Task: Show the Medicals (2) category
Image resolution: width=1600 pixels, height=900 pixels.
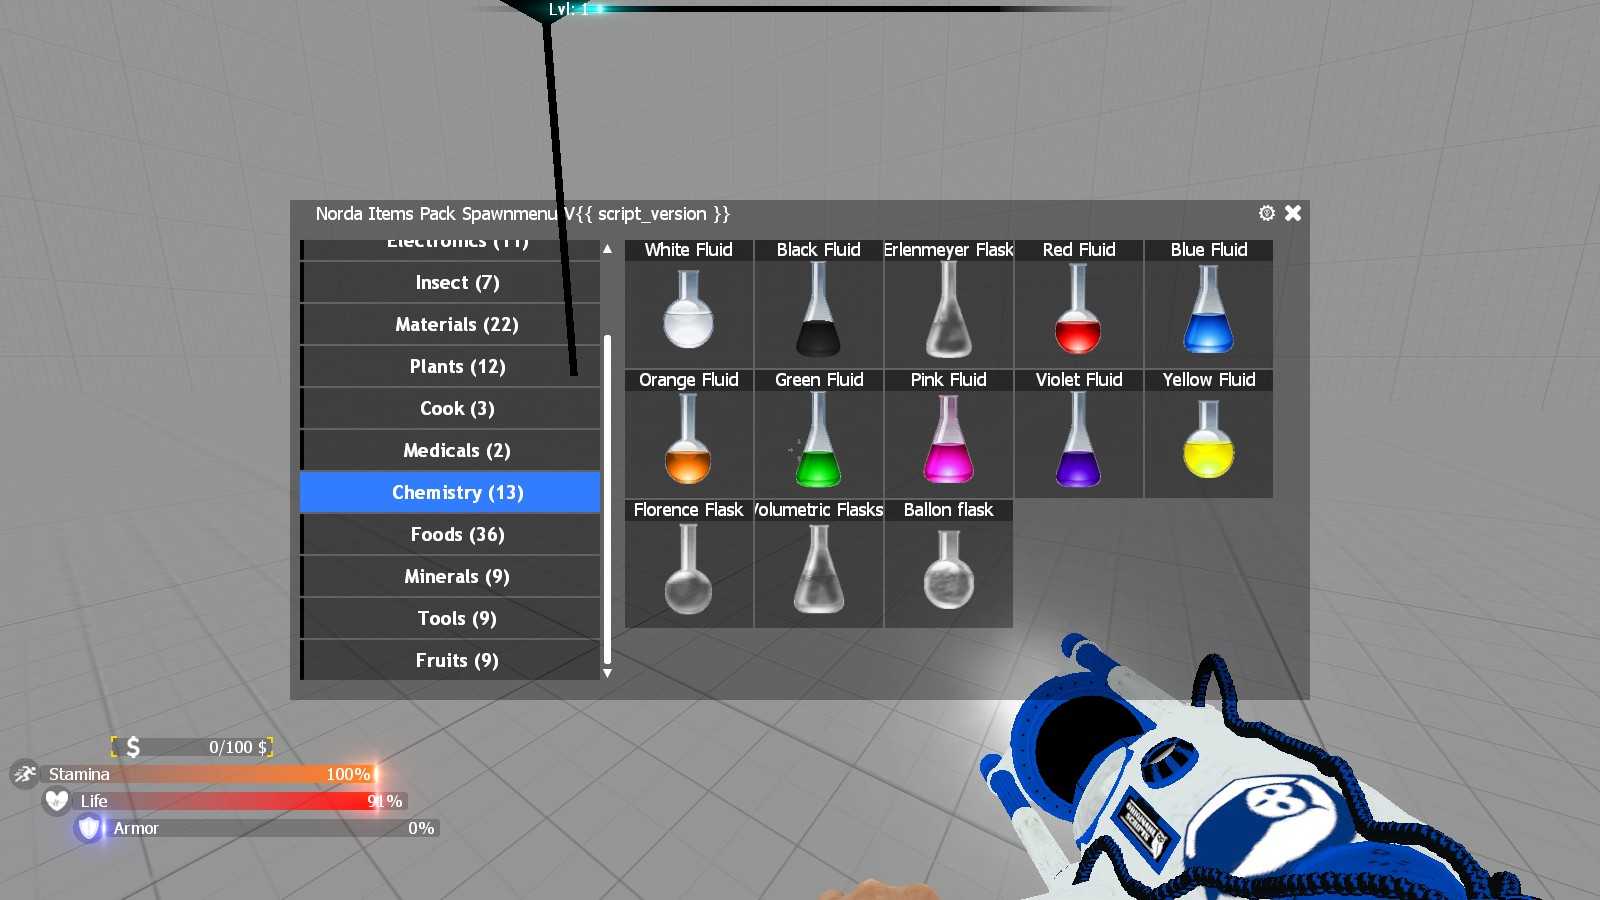Action: point(450,451)
